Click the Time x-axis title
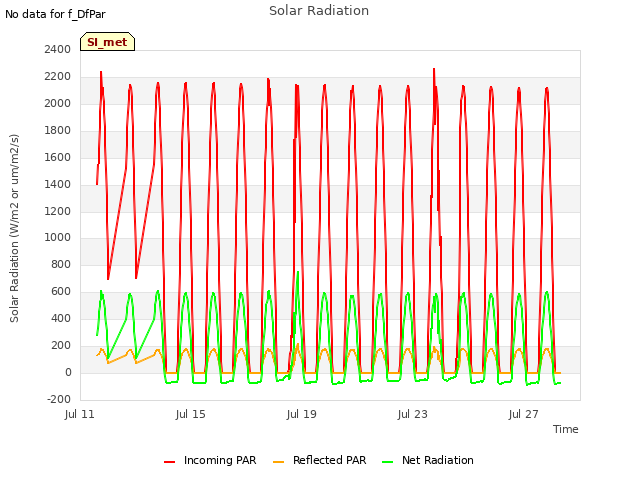 click(x=566, y=429)
